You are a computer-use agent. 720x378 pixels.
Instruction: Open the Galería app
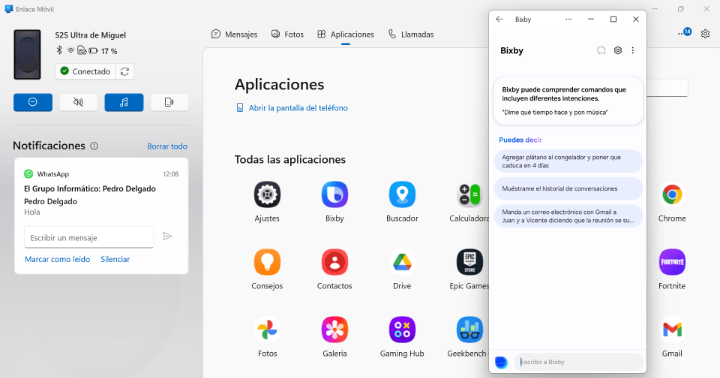334,330
